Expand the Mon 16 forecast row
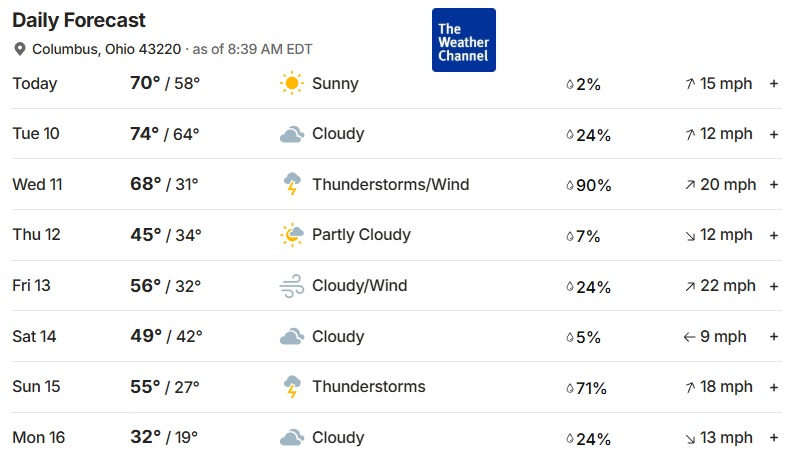The image size is (790, 456). [x=774, y=437]
